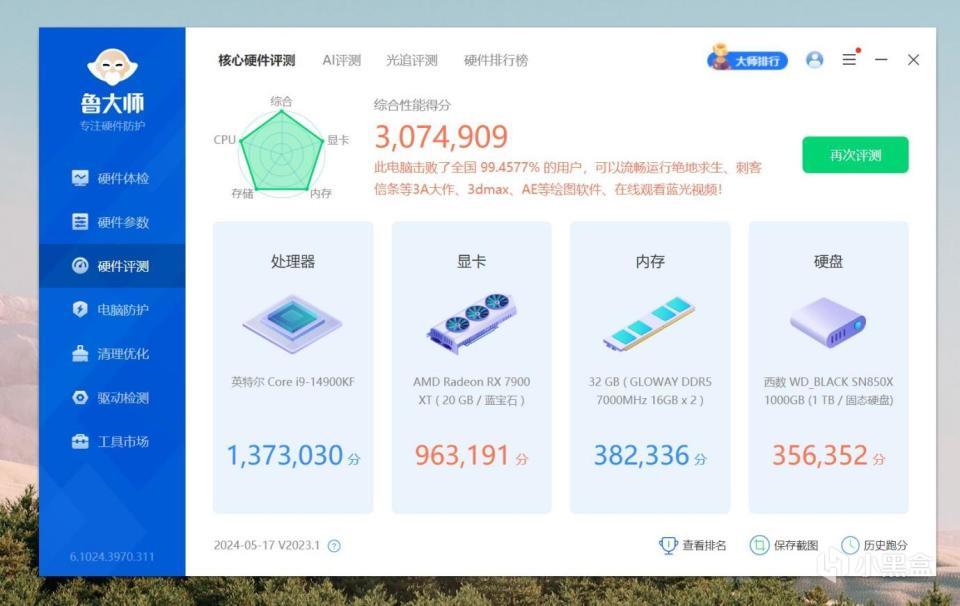Click the user account avatar icon
This screenshot has width=960, height=606.
[814, 60]
